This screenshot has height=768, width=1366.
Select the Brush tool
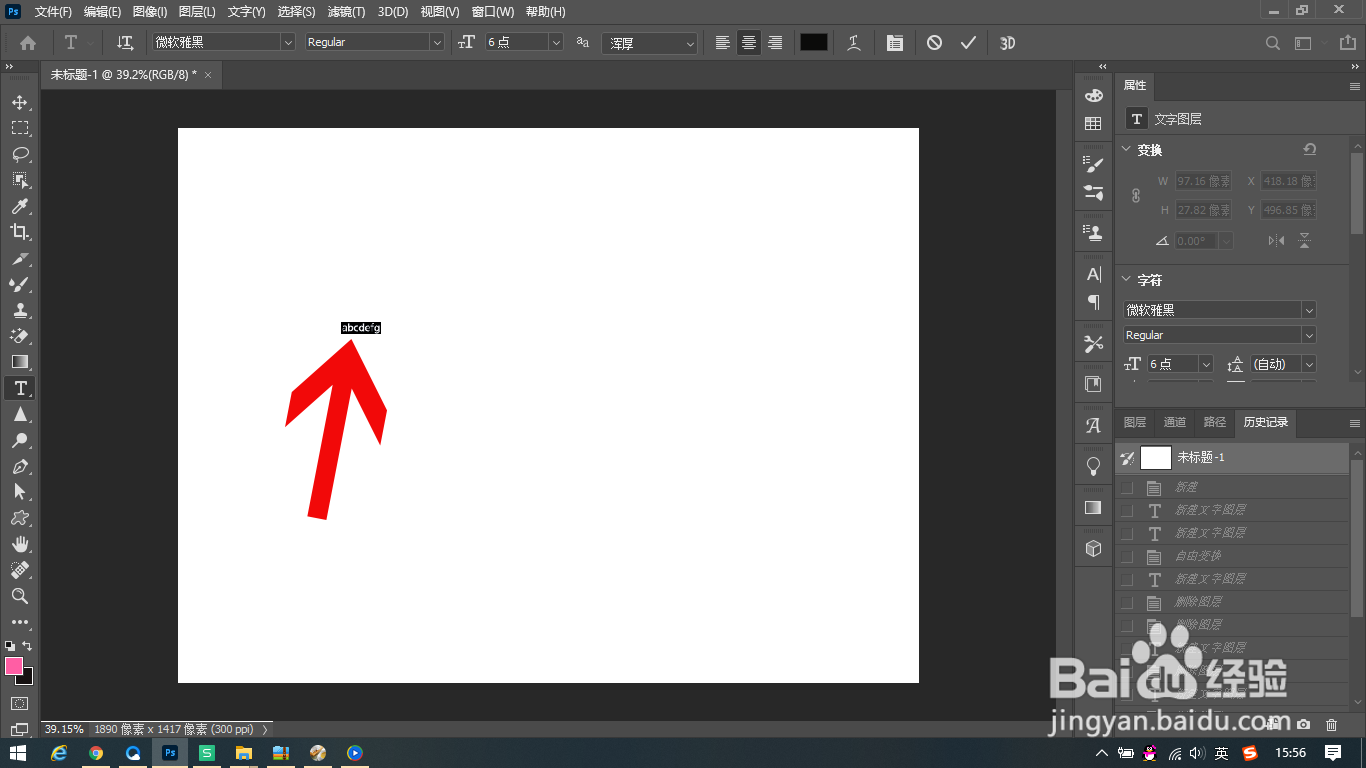20,284
